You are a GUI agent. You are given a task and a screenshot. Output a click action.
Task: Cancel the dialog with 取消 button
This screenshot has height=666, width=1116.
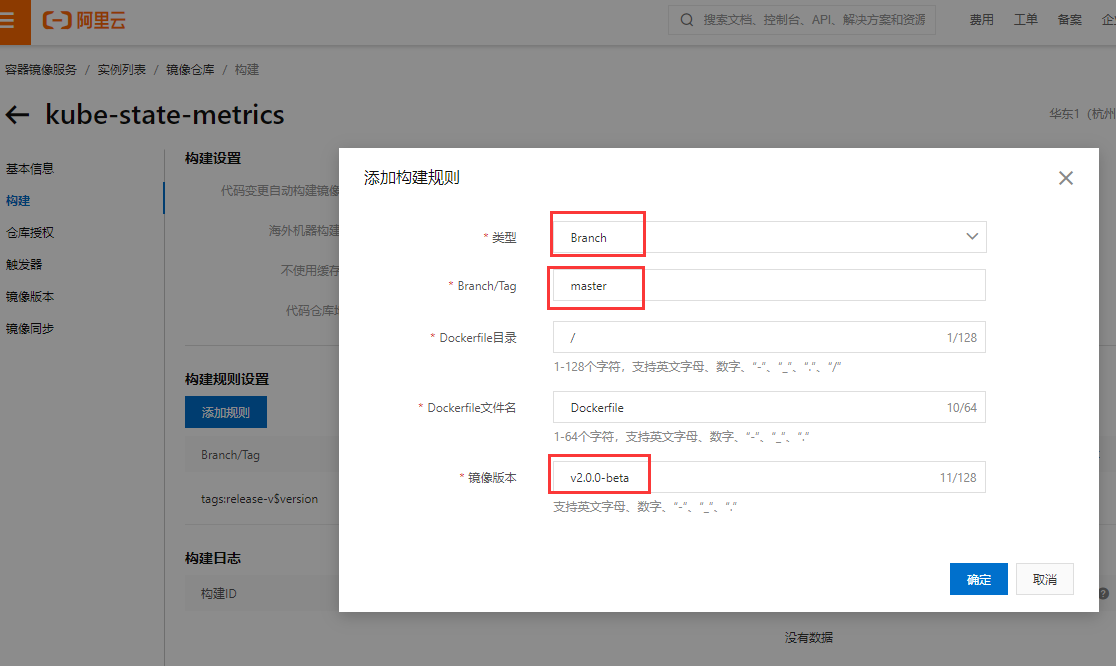point(1044,578)
